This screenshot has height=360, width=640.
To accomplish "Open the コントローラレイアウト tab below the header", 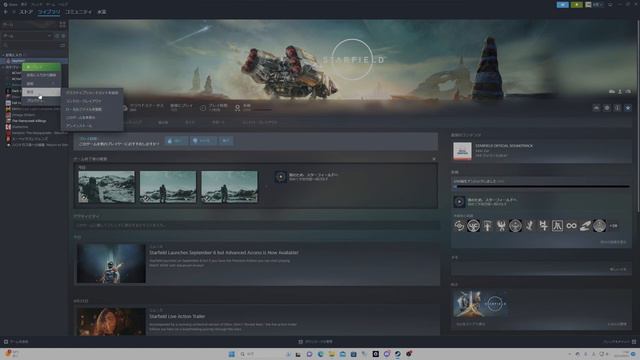I will point(260,122).
